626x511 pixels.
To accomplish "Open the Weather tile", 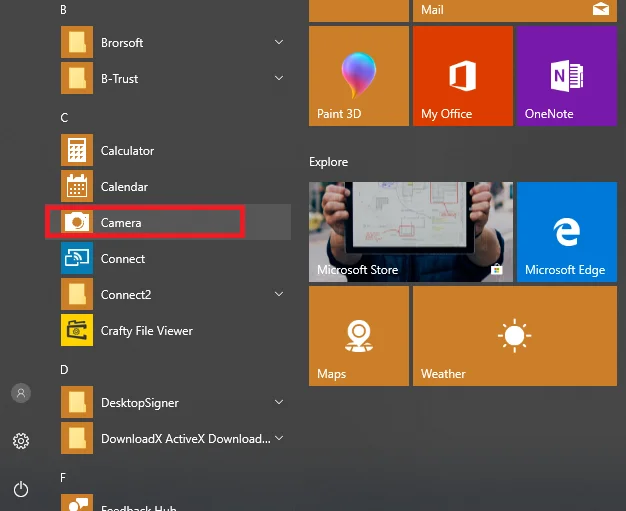I will (515, 336).
